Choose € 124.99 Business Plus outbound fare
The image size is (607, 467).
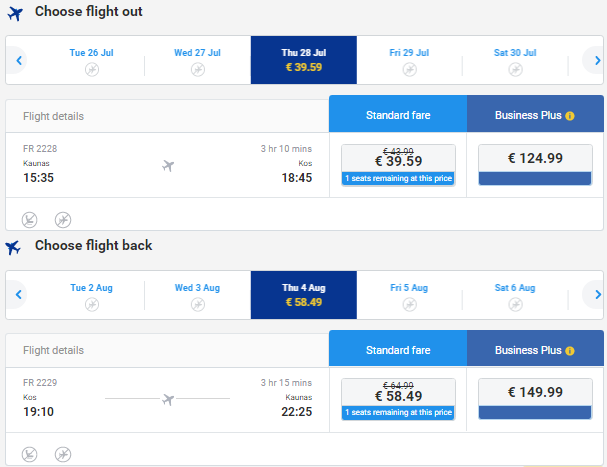[535, 165]
